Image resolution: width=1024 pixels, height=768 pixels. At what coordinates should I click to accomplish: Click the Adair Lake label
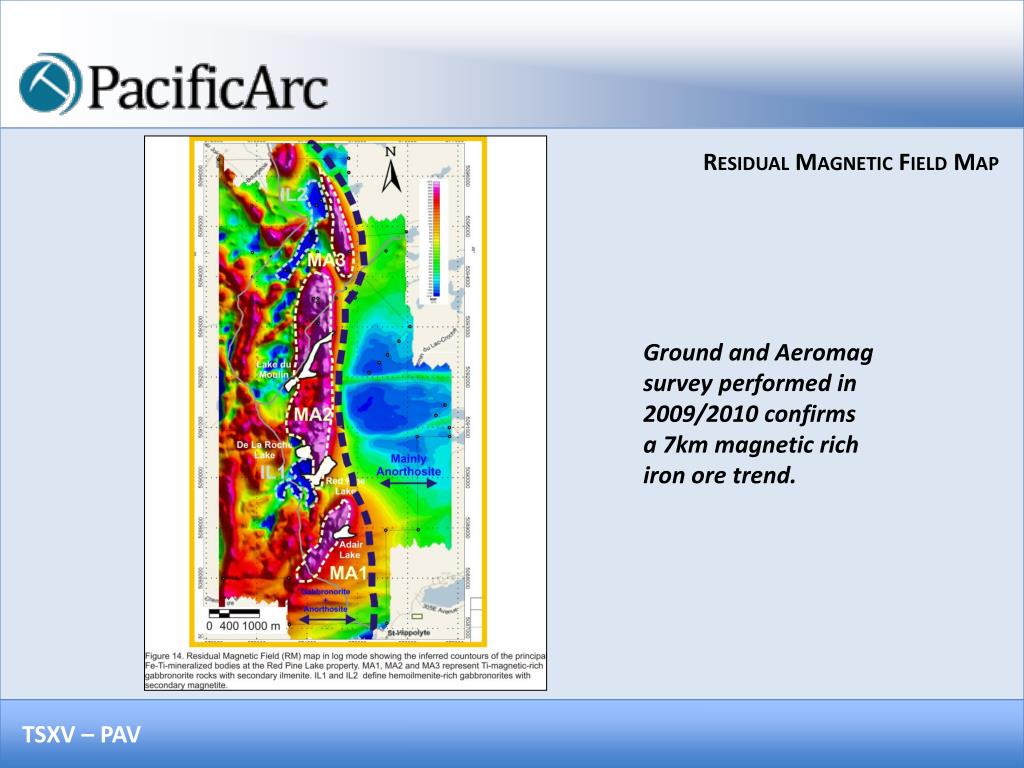coord(350,549)
